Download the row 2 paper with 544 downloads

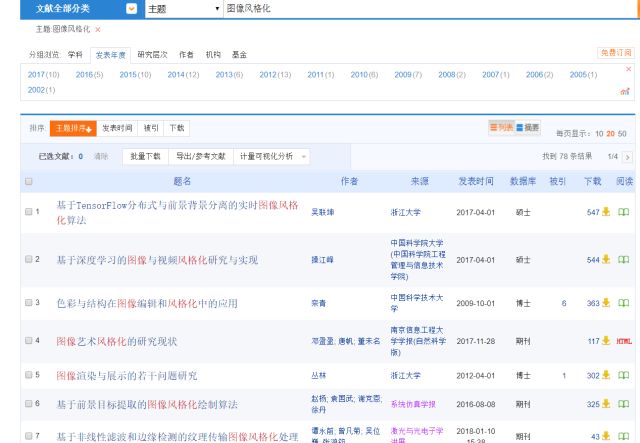pyautogui.click(x=606, y=259)
